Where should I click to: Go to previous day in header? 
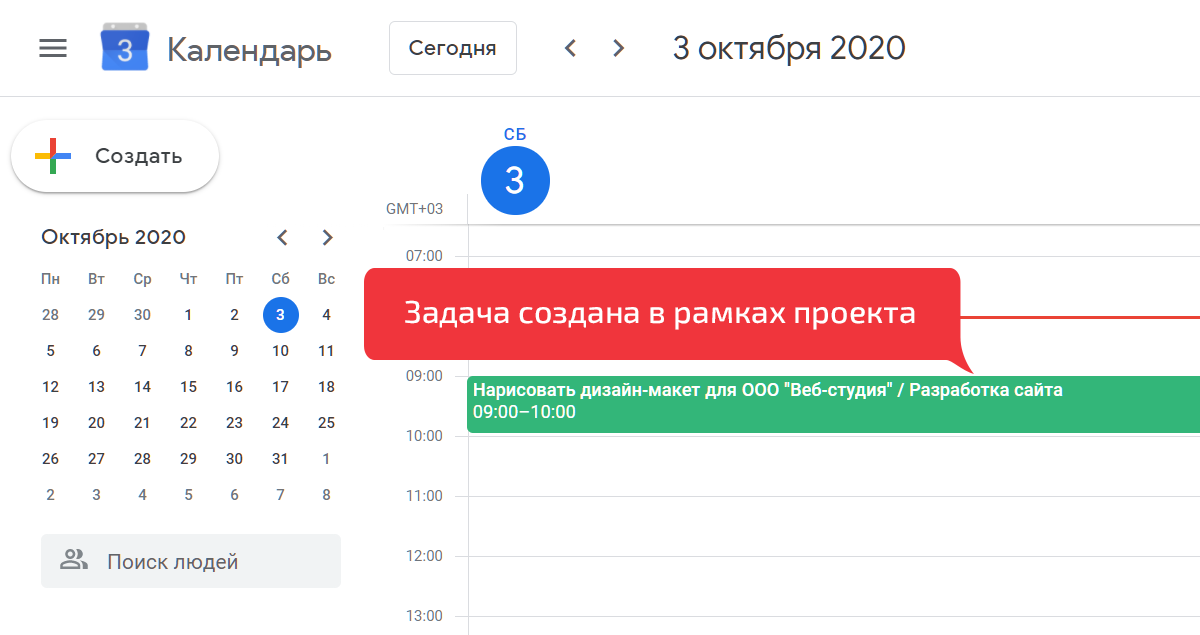[x=571, y=48]
